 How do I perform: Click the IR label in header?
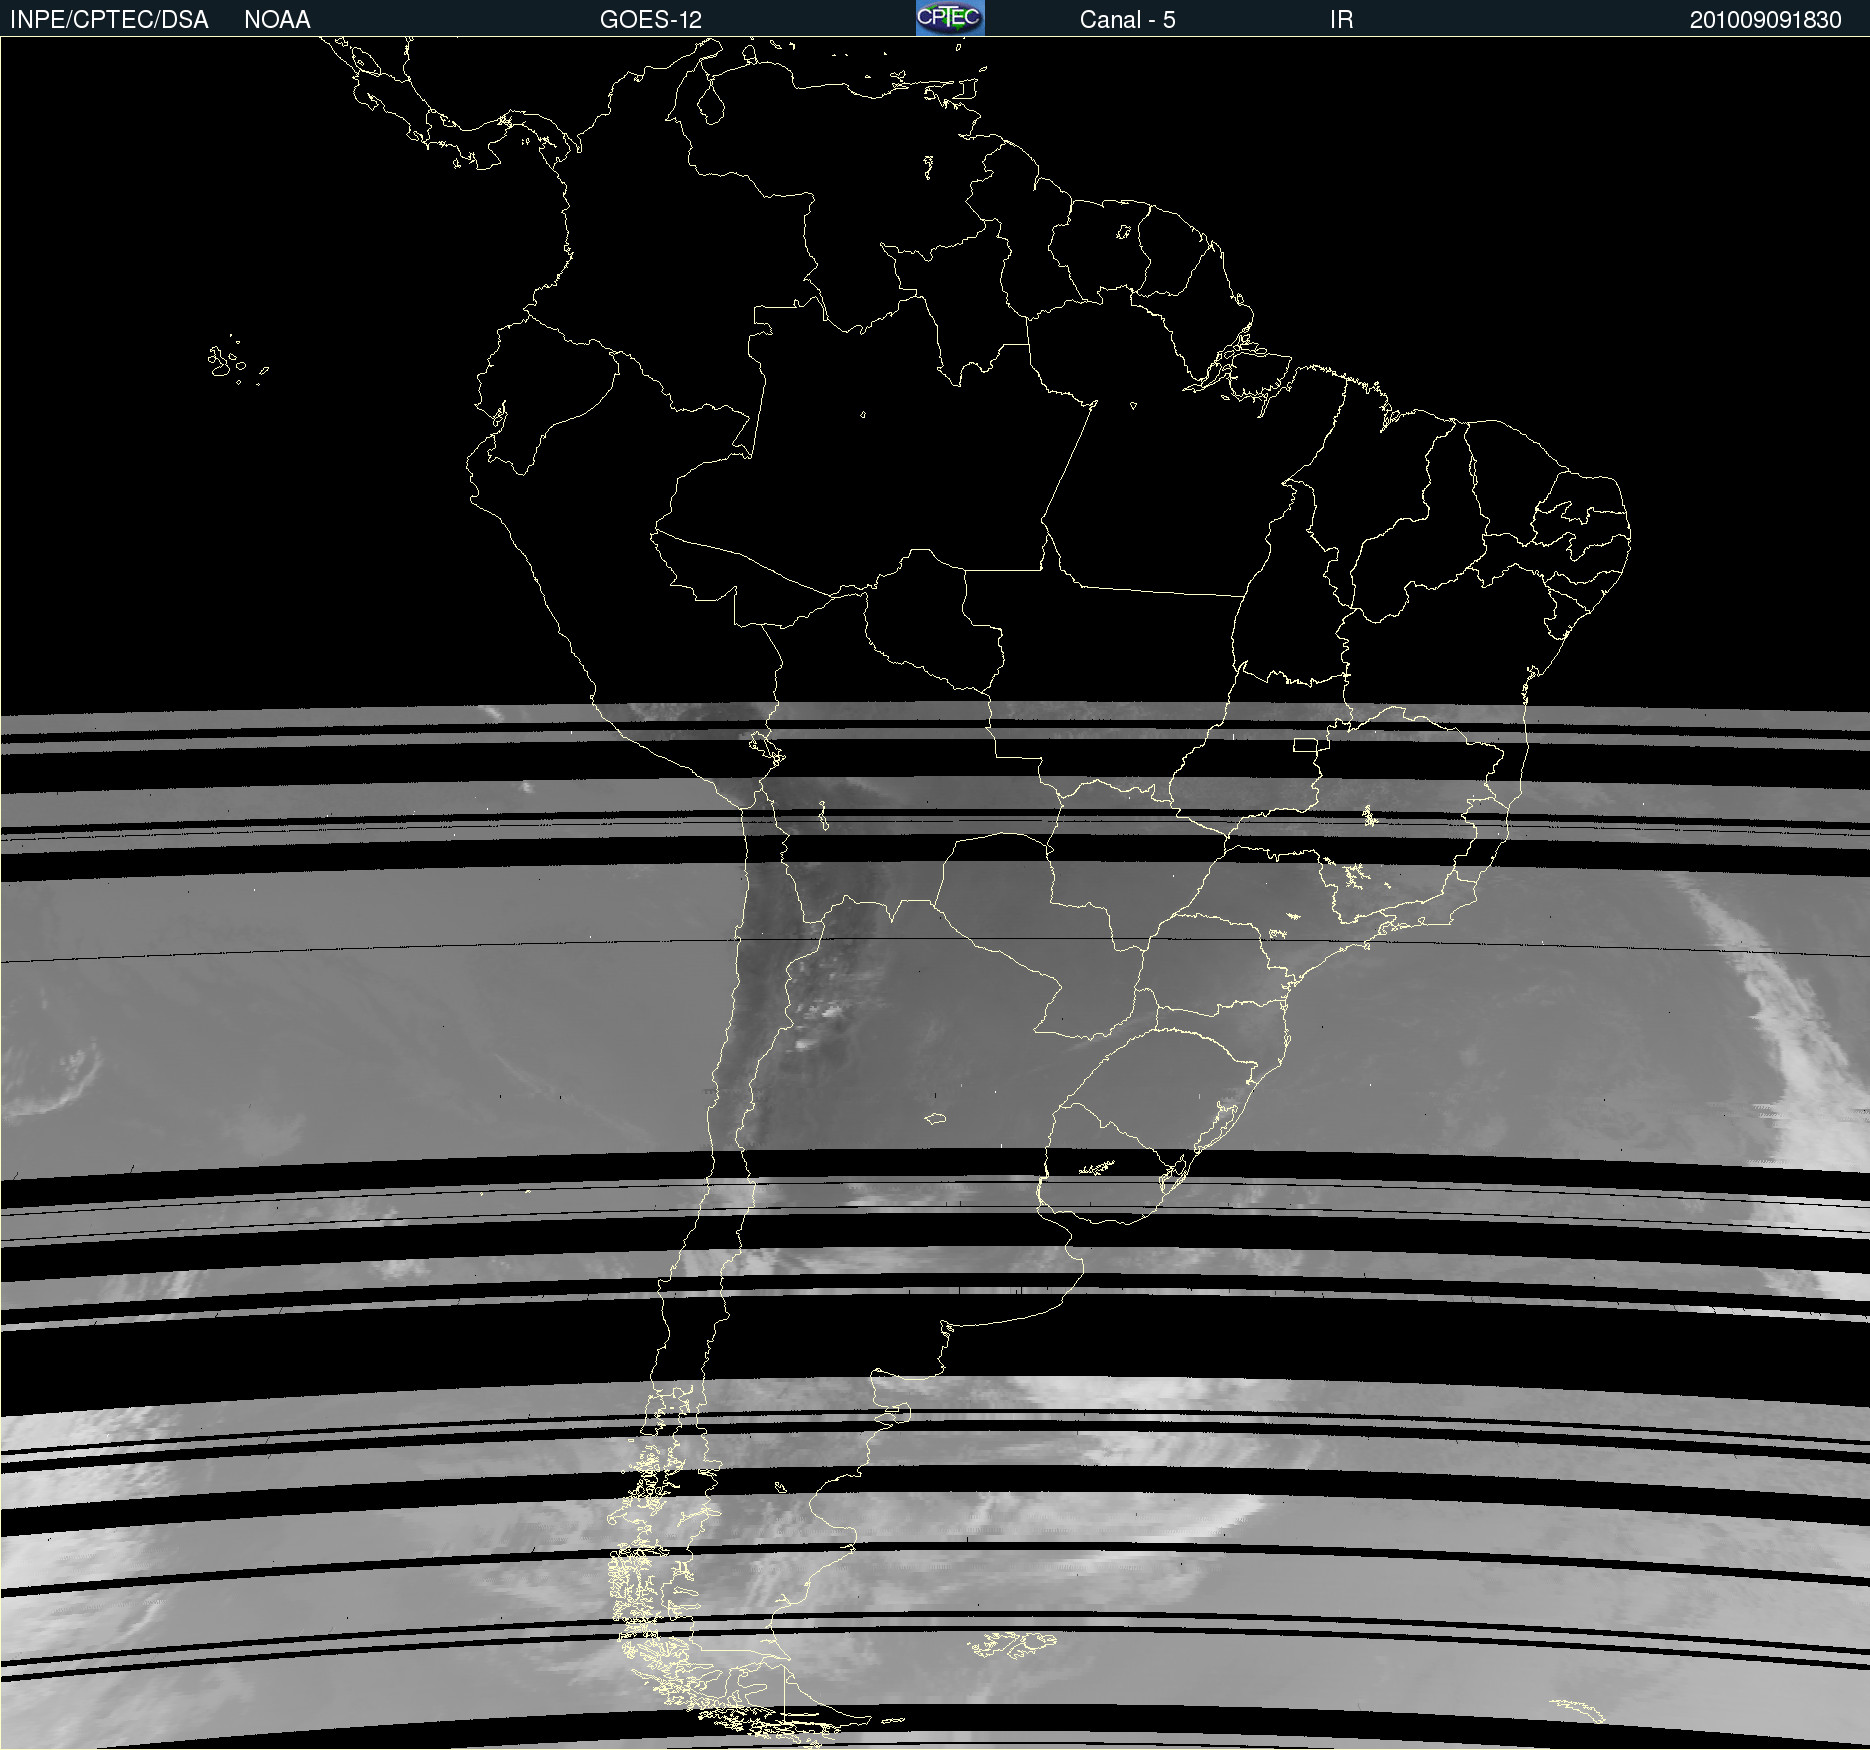(x=1341, y=20)
